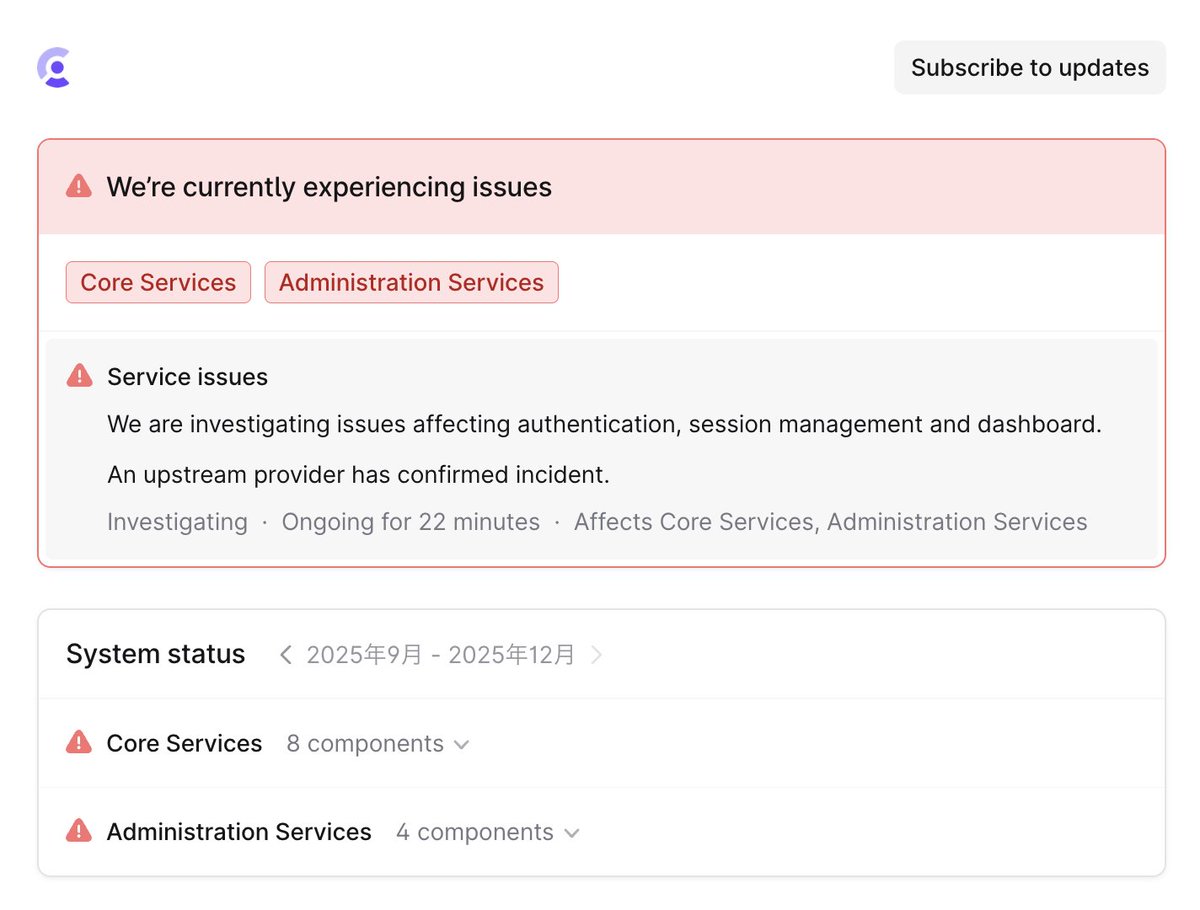
Task: Click warning icon beside Administration Services row
Action: tap(79, 830)
